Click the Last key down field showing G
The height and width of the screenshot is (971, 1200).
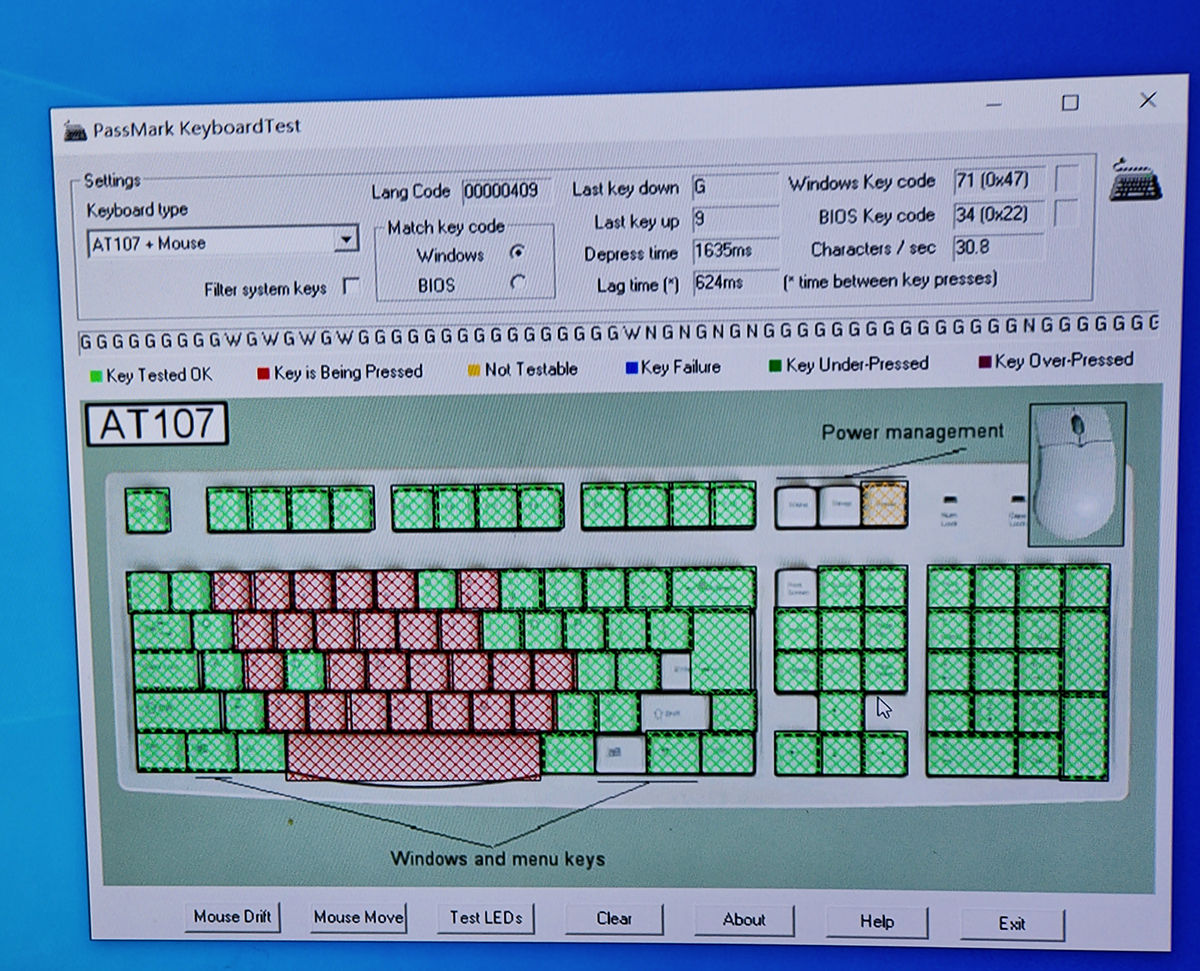(x=735, y=187)
